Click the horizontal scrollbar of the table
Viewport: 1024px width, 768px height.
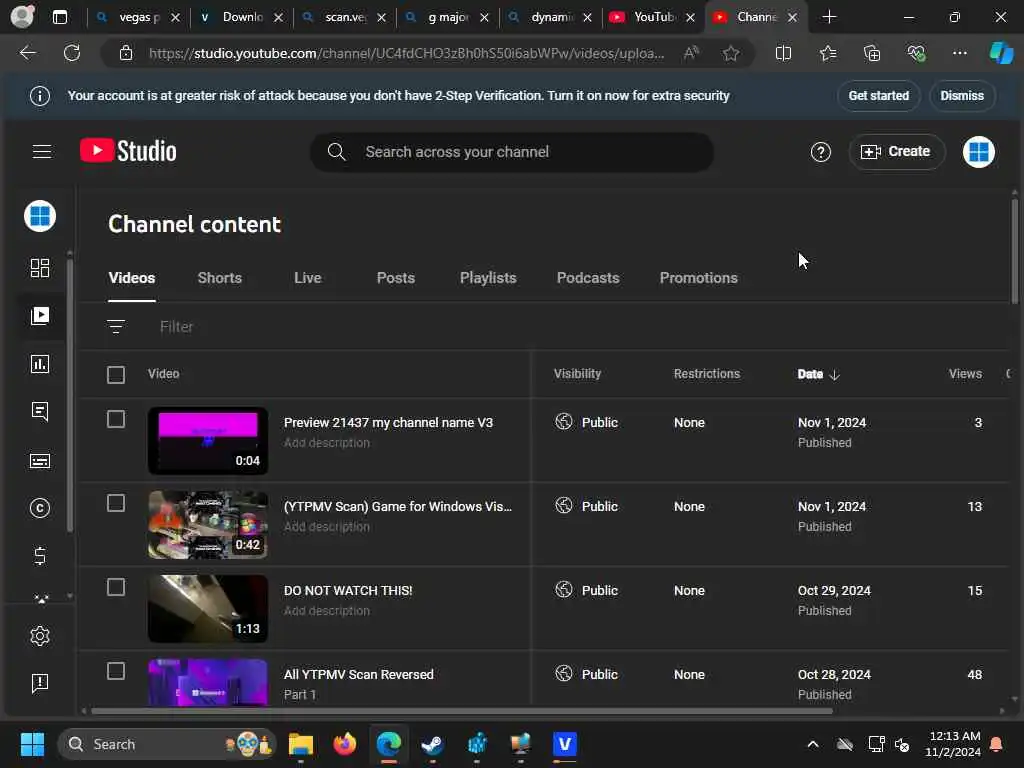tap(461, 711)
